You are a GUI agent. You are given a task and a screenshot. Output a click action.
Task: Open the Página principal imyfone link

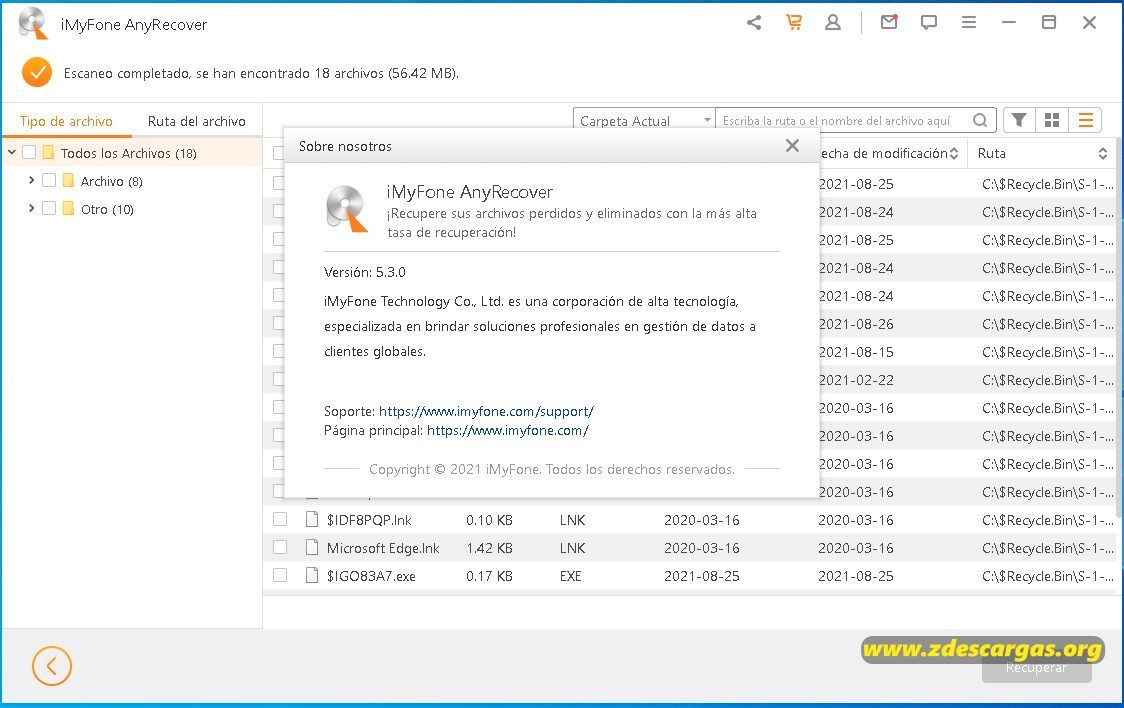[508, 431]
